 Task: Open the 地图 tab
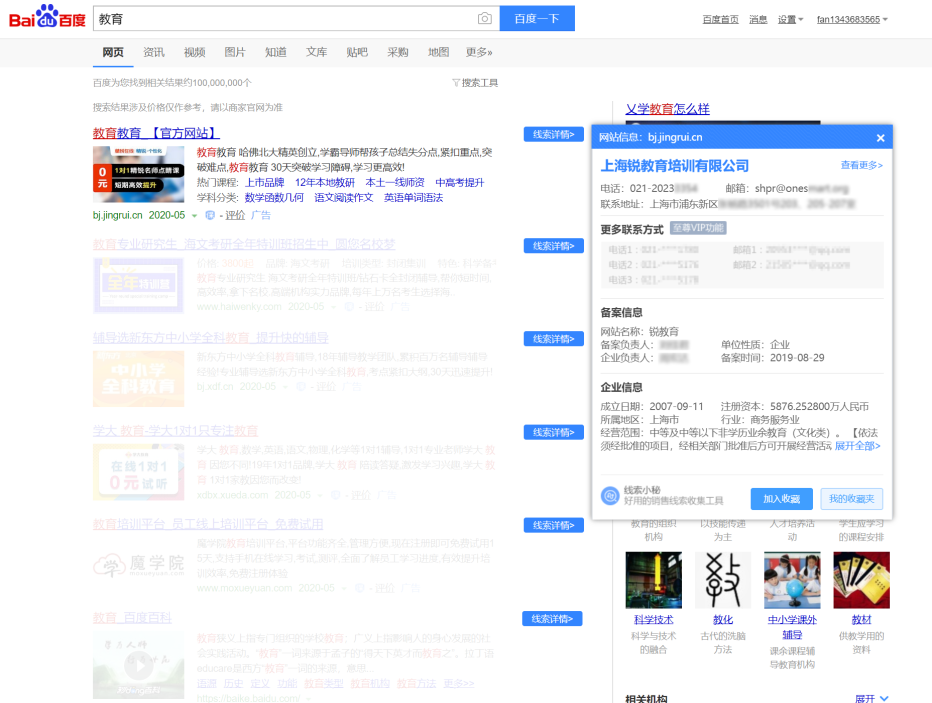[439, 52]
